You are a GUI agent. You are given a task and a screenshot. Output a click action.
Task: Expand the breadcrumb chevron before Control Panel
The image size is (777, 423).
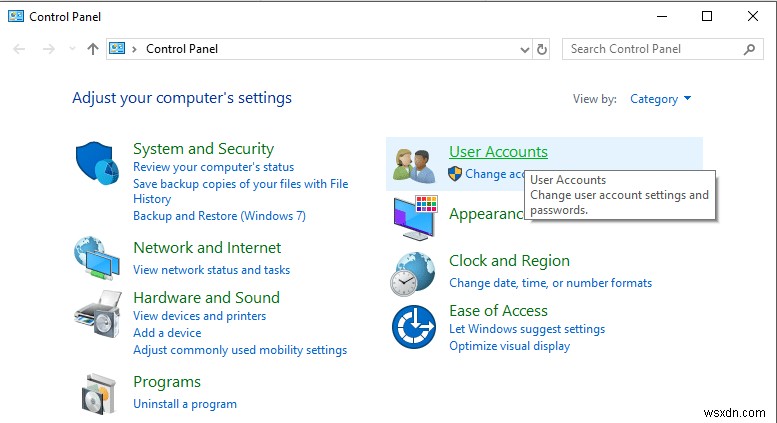[x=134, y=49]
